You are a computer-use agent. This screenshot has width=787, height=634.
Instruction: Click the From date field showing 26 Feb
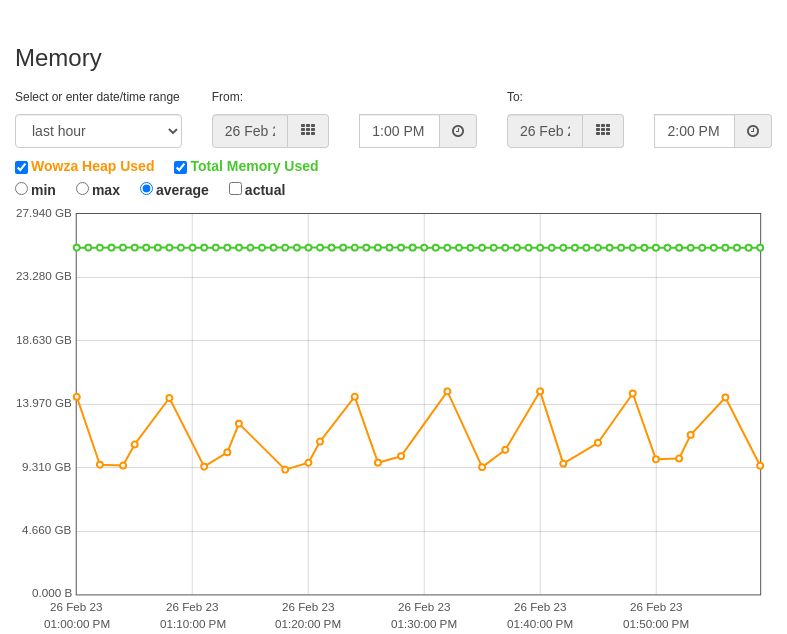(250, 131)
